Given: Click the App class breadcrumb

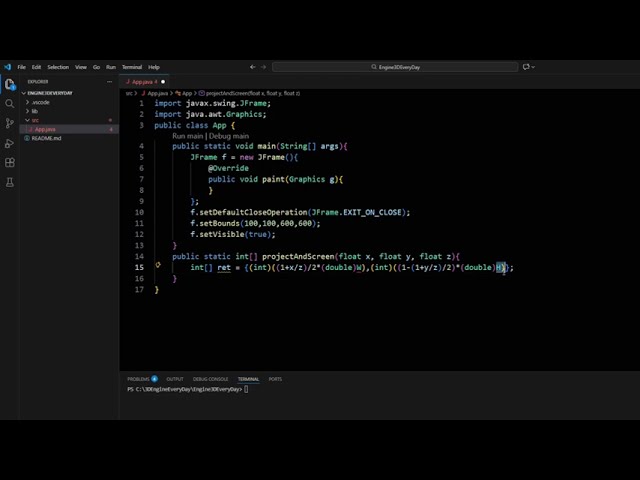Looking at the screenshot, I should click(x=187, y=93).
